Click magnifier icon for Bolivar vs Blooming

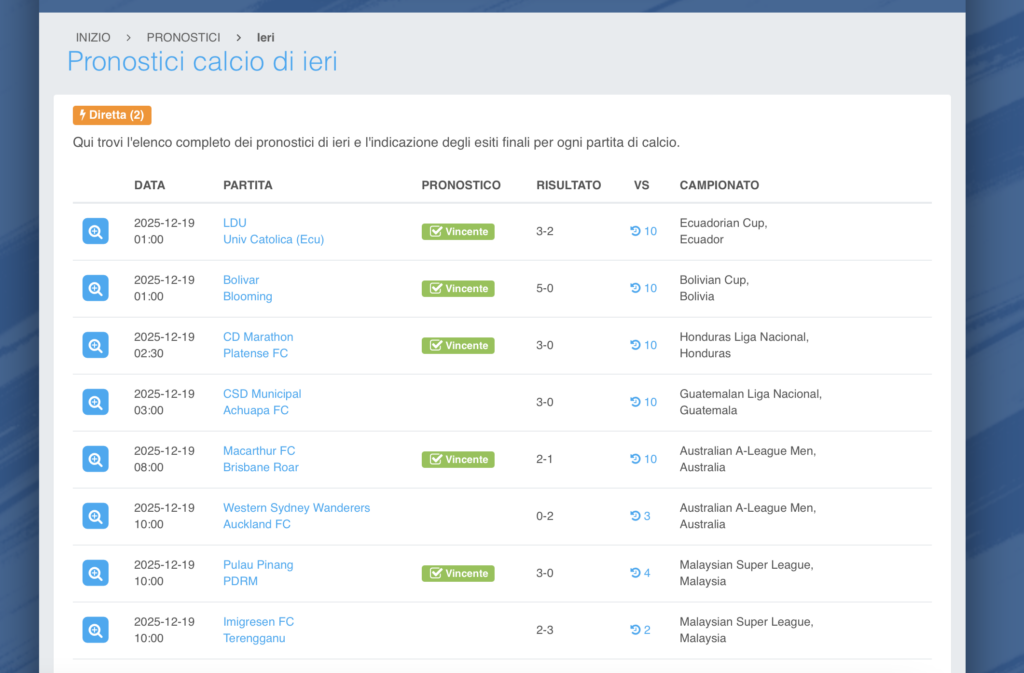click(x=95, y=288)
